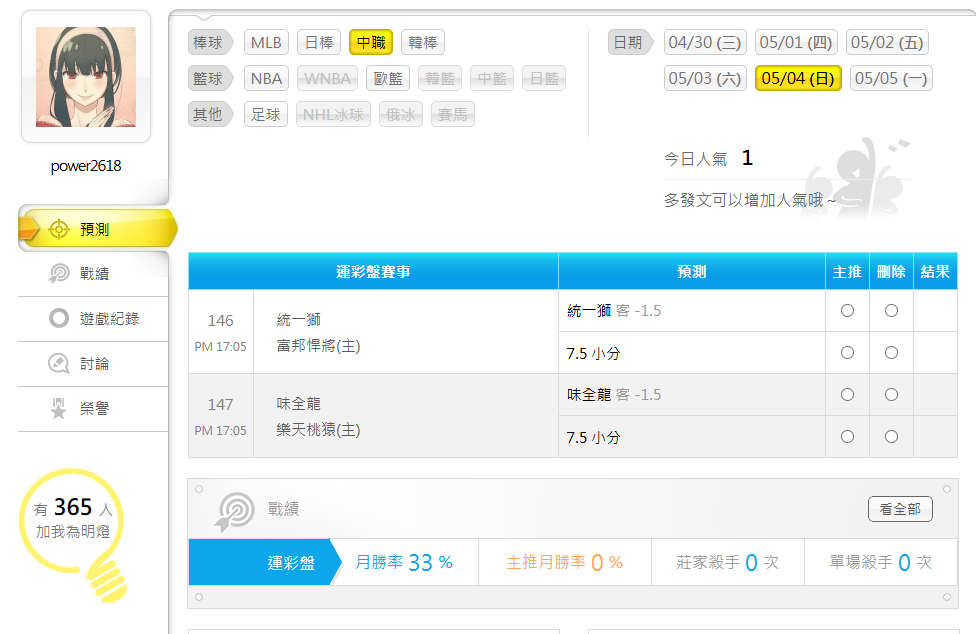Click the target icon beside 預測
The image size is (976, 634).
tap(59, 230)
